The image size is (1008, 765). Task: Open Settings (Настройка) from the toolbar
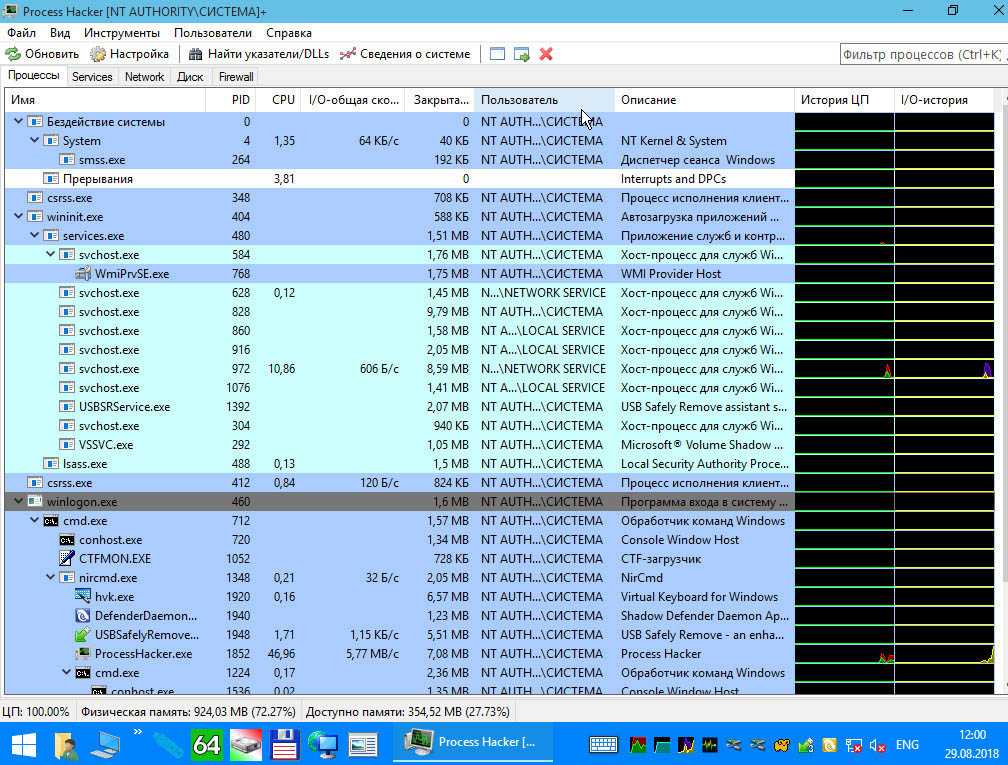[x=129, y=54]
